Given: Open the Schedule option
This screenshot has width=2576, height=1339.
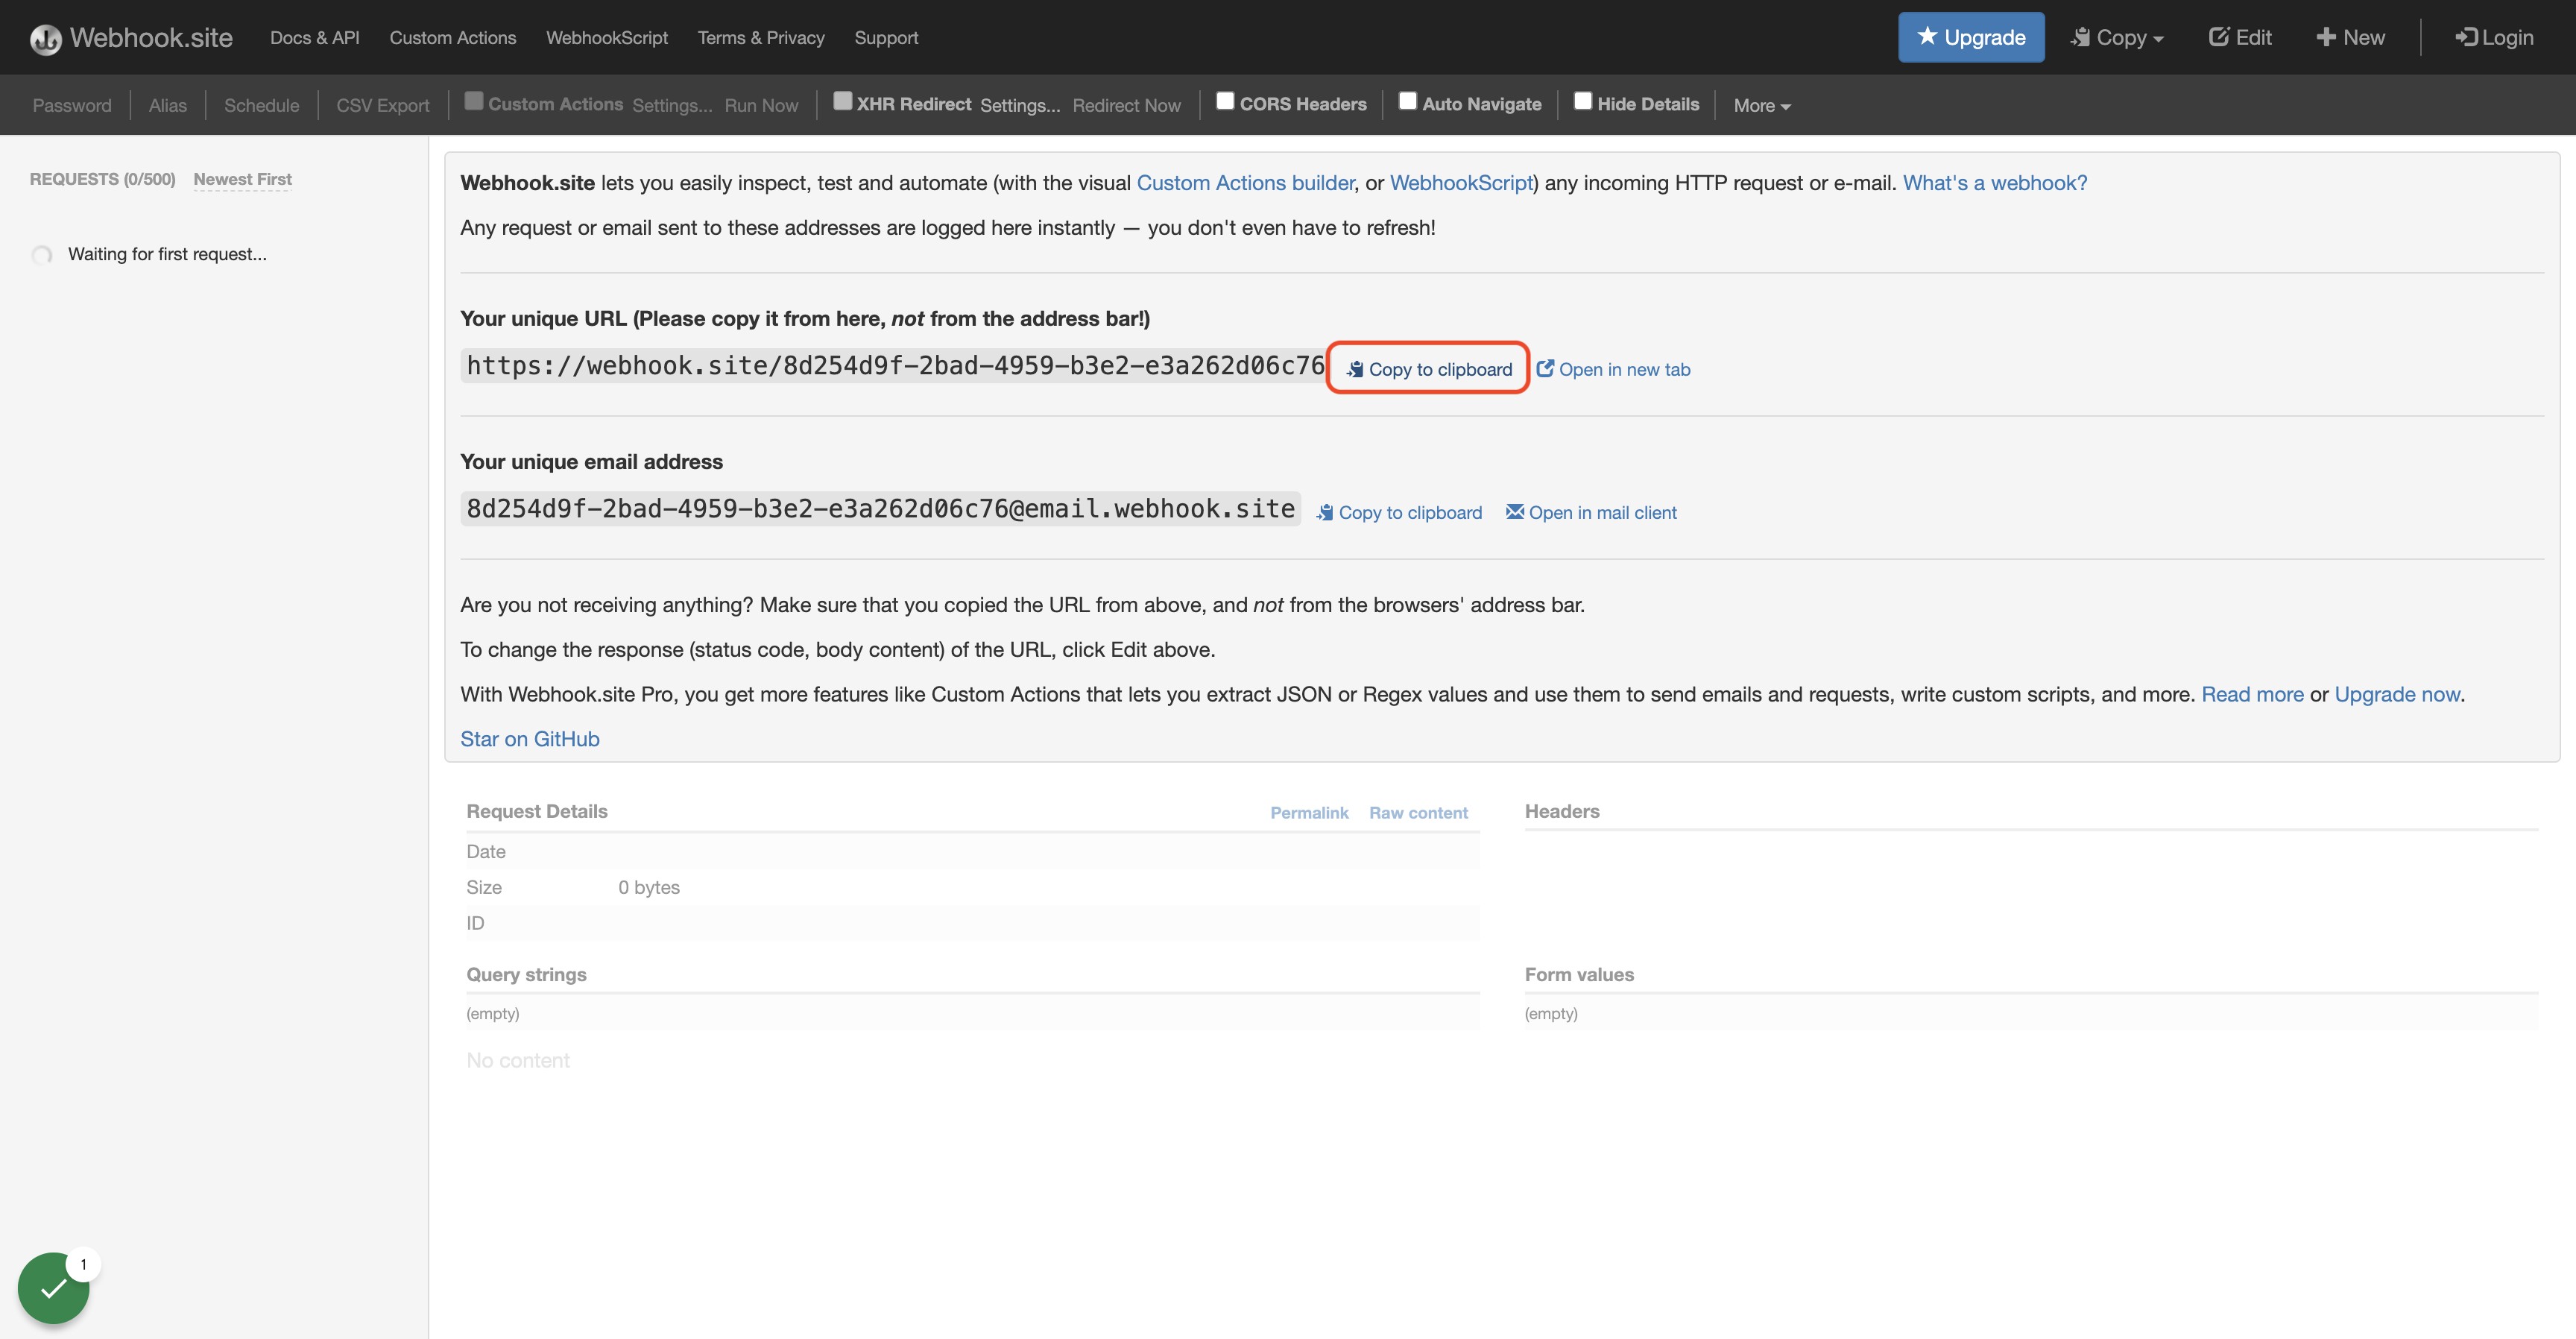Looking at the screenshot, I should coord(262,105).
